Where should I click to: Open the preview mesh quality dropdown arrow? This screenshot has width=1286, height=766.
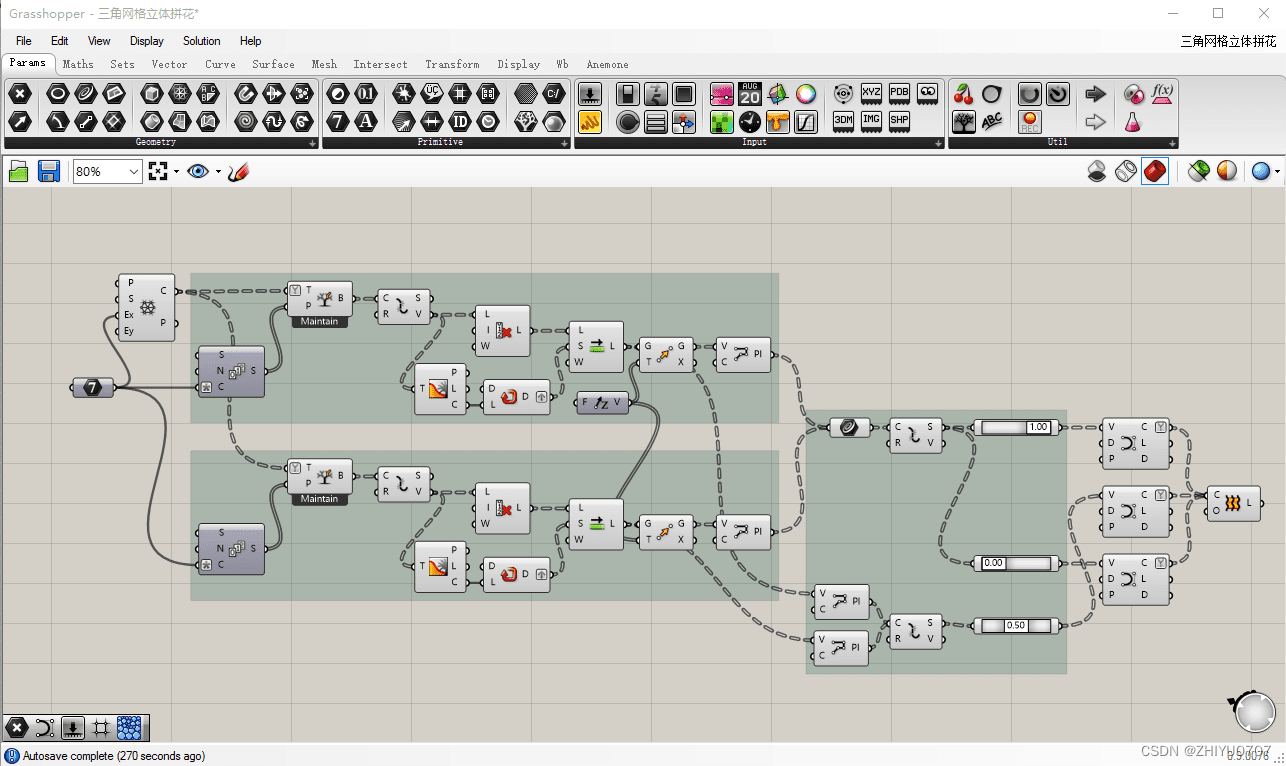tap(1277, 172)
